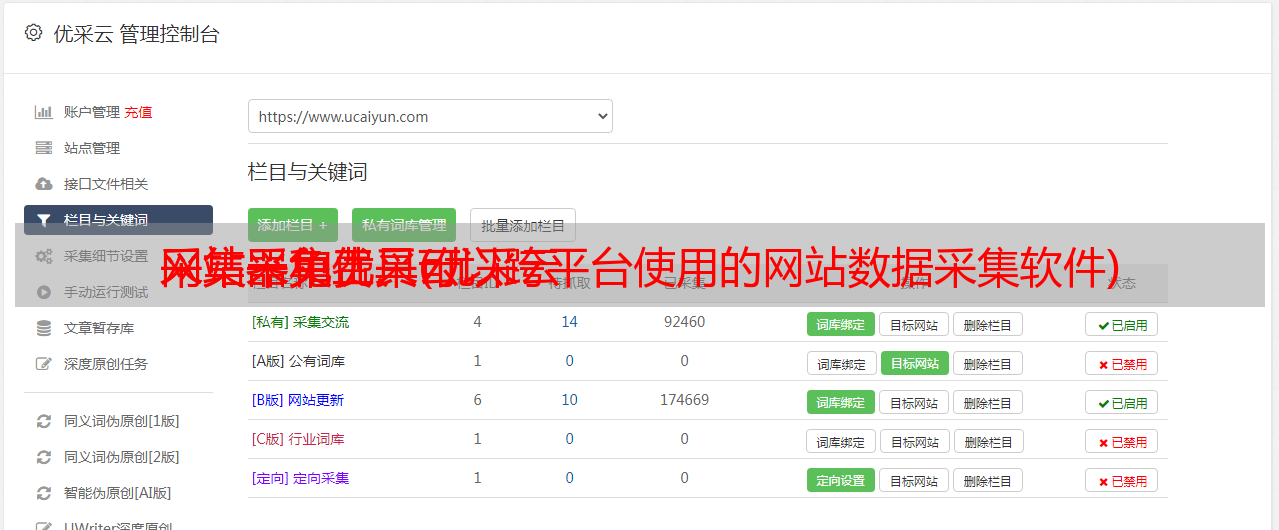Click the server icon for 站点管理
The width and height of the screenshot is (1279, 530).
click(x=43, y=148)
